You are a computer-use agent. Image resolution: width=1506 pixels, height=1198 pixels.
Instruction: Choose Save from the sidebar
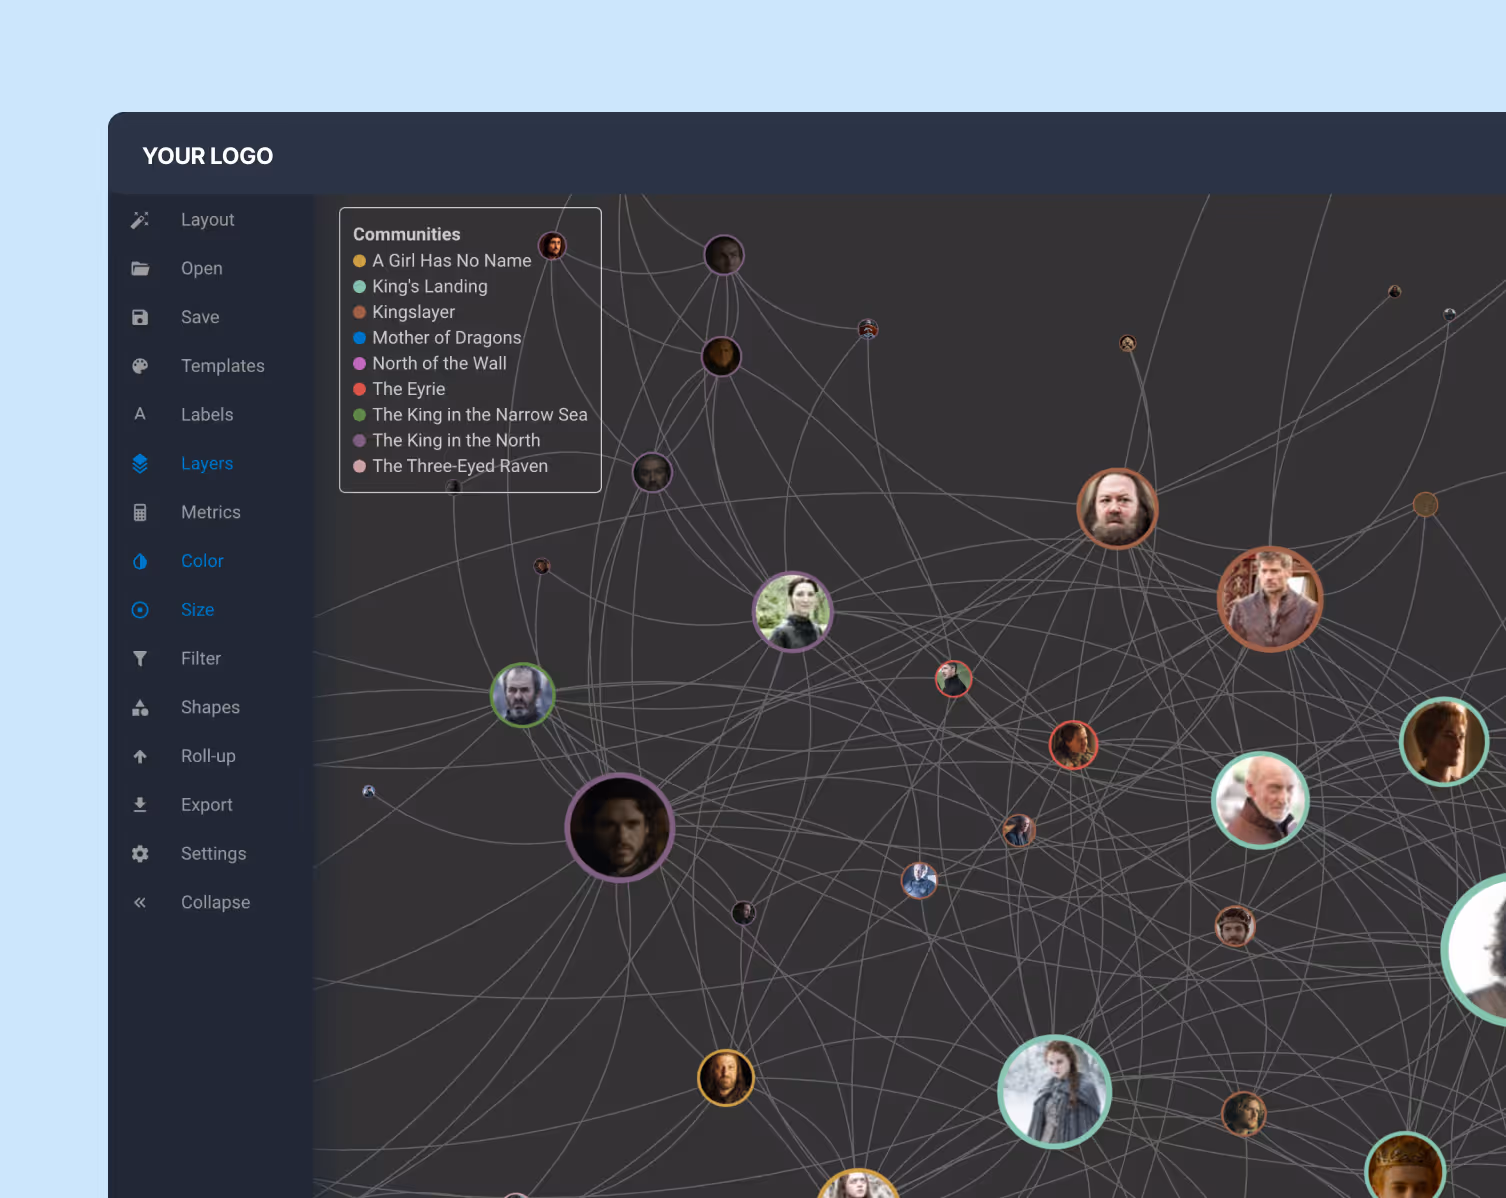click(200, 317)
